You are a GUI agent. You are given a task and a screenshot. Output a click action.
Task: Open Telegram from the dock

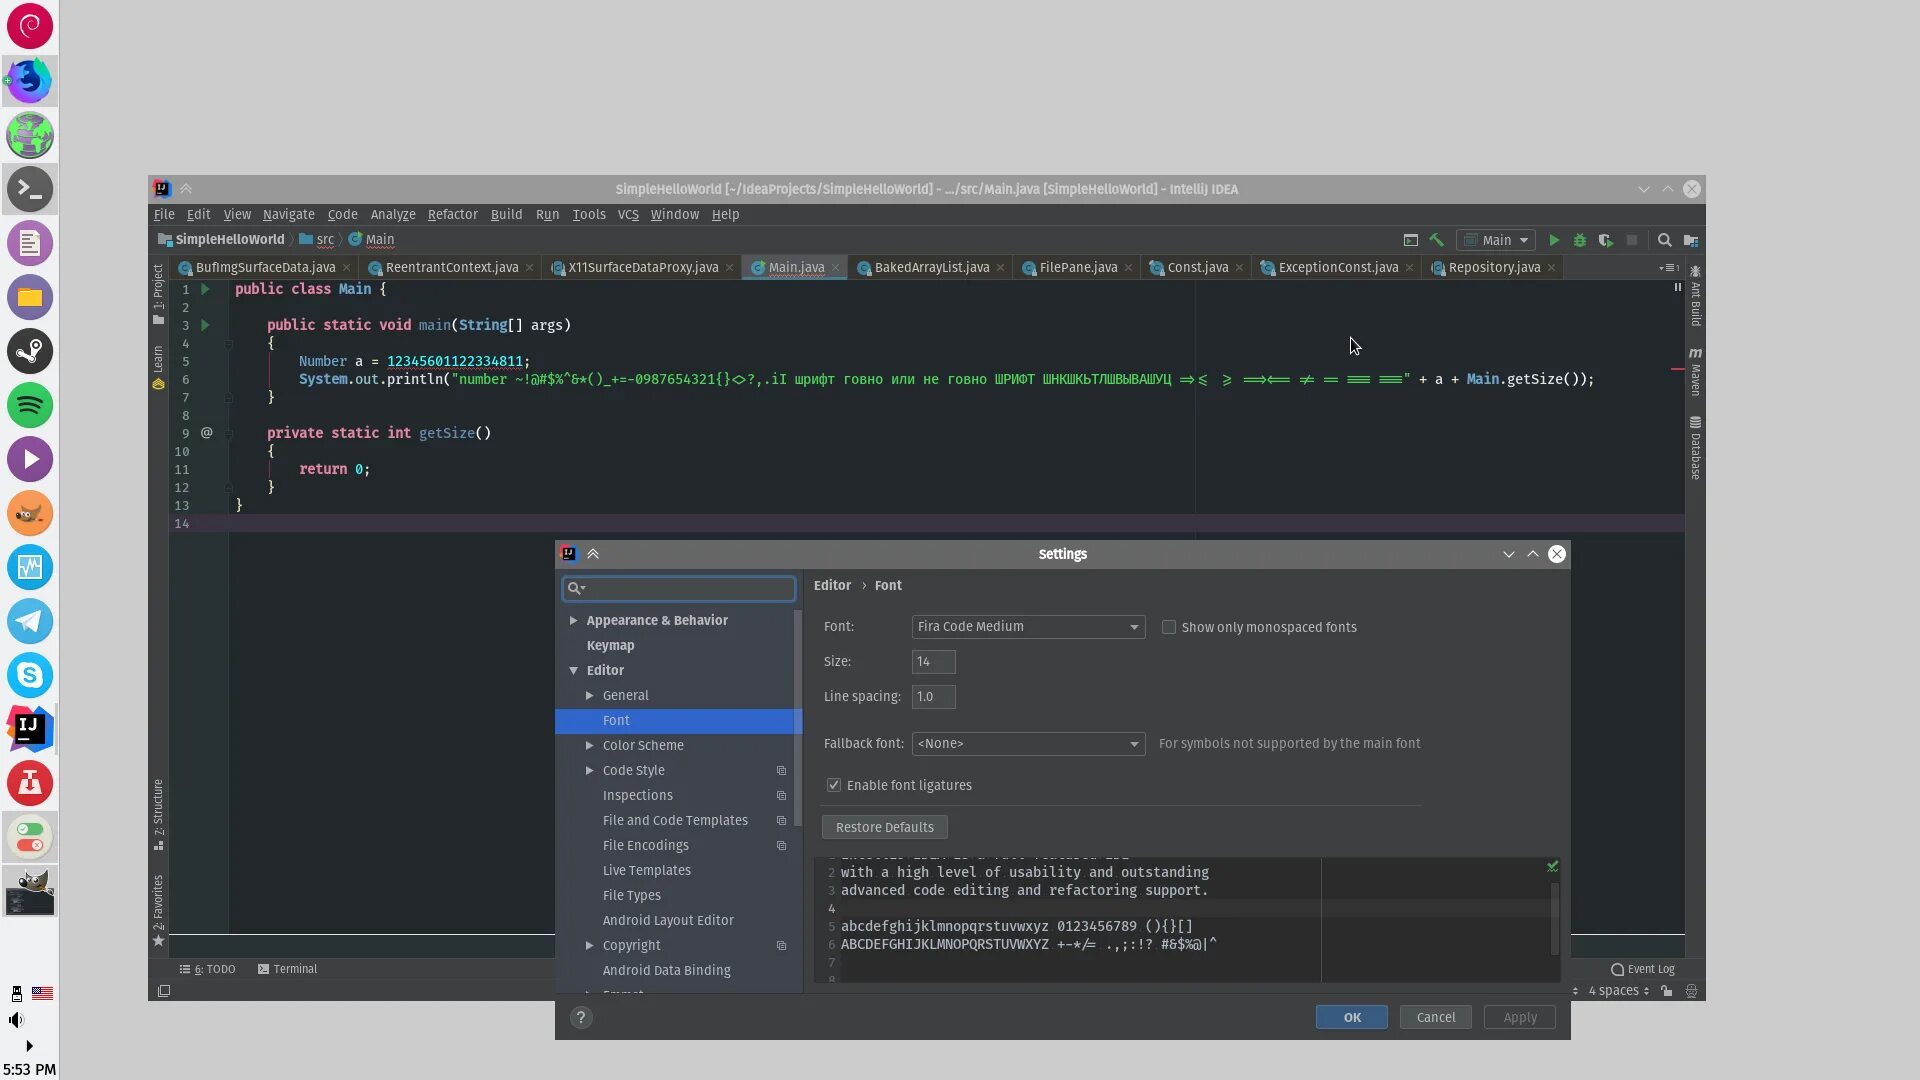30,621
